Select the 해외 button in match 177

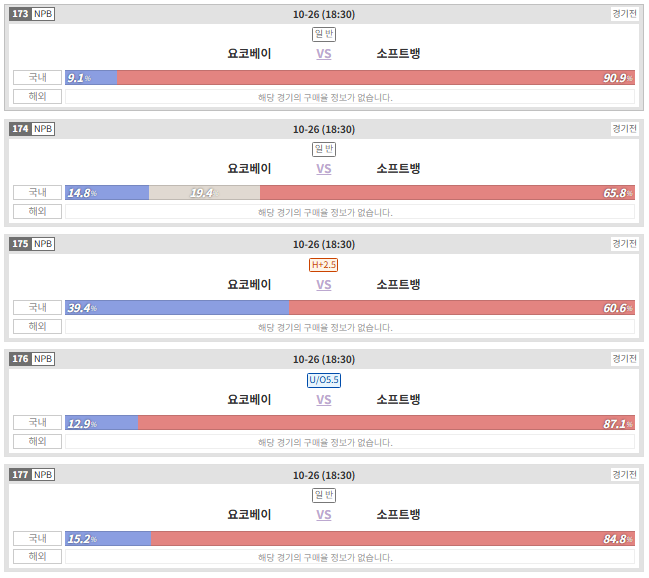click(37, 556)
